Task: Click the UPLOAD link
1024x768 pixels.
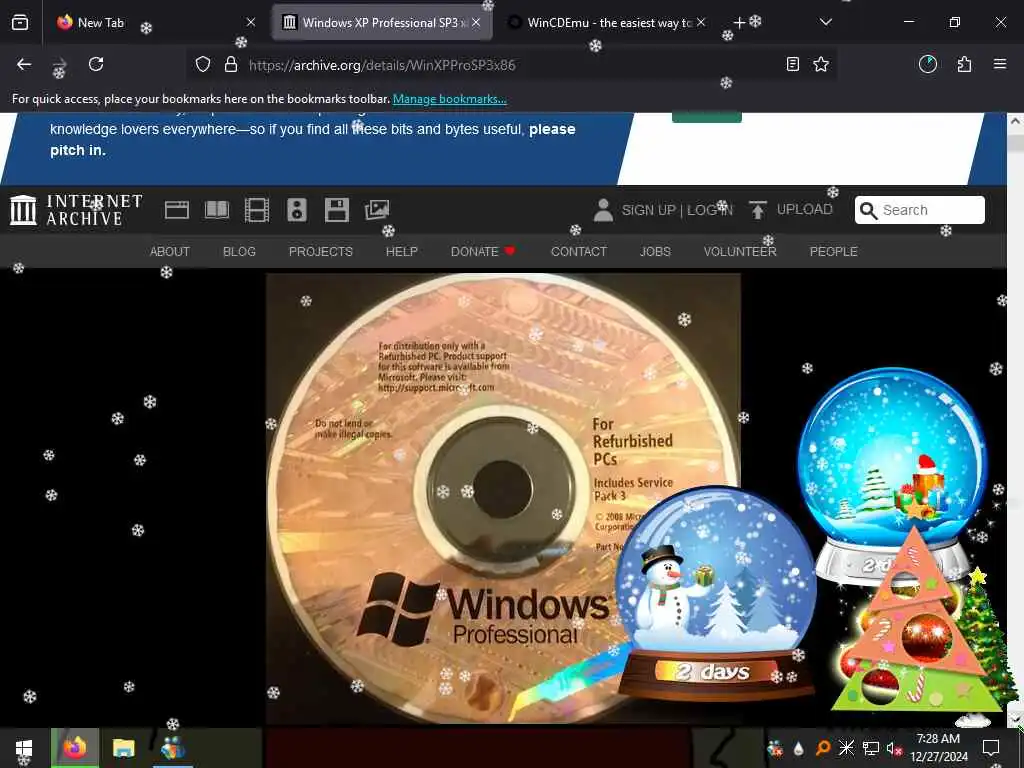Action: (x=805, y=210)
